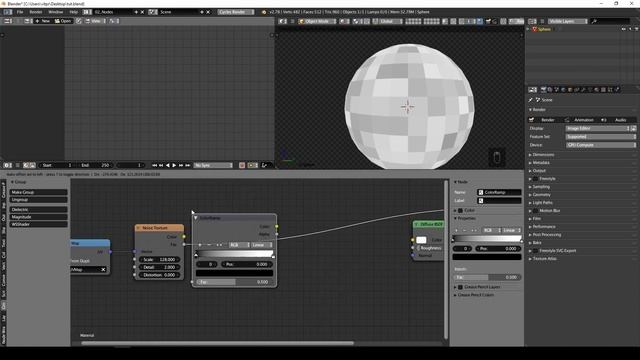Click the outliner search field
This screenshot has height=360, width=640.
[x=610, y=21]
